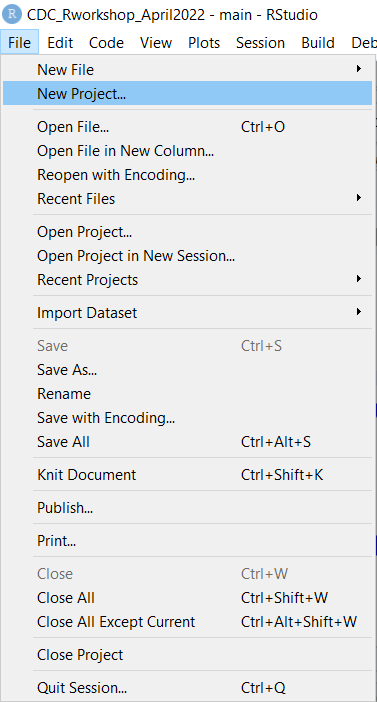Viewport: 377px width, 702px height.
Task: Select Knit Document menu entry
Action: pos(188,475)
